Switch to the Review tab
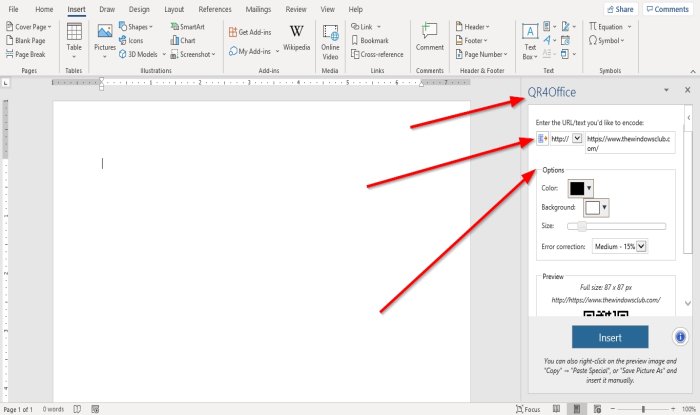This screenshot has height=415, width=700. click(296, 9)
